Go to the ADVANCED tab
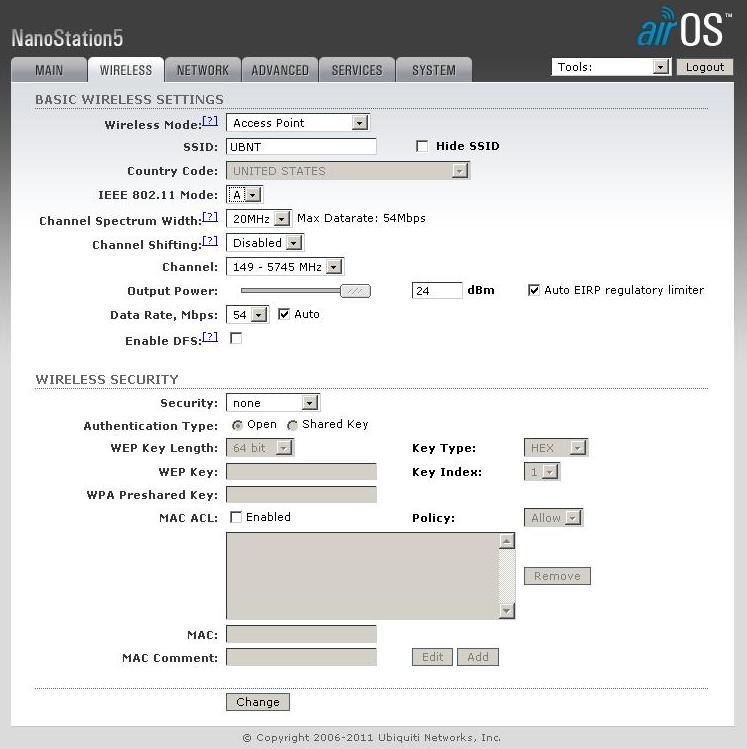The image size is (747, 749). (280, 70)
